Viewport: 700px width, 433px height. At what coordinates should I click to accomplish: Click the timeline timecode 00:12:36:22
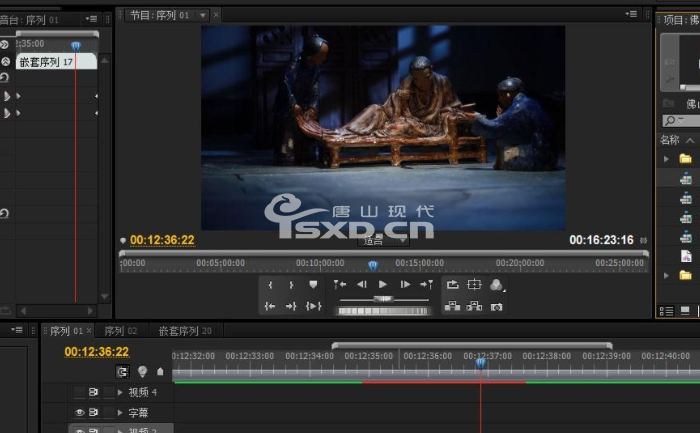(97, 352)
